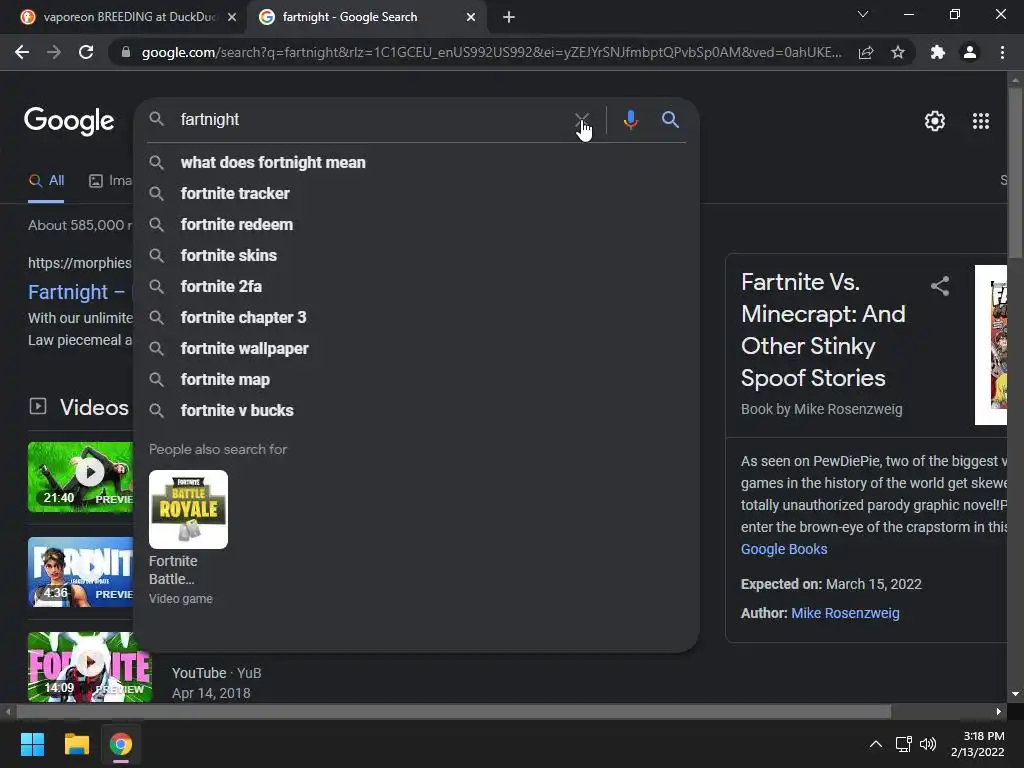Share this page from address bar
This screenshot has height=768, width=1024.
pyautogui.click(x=866, y=52)
